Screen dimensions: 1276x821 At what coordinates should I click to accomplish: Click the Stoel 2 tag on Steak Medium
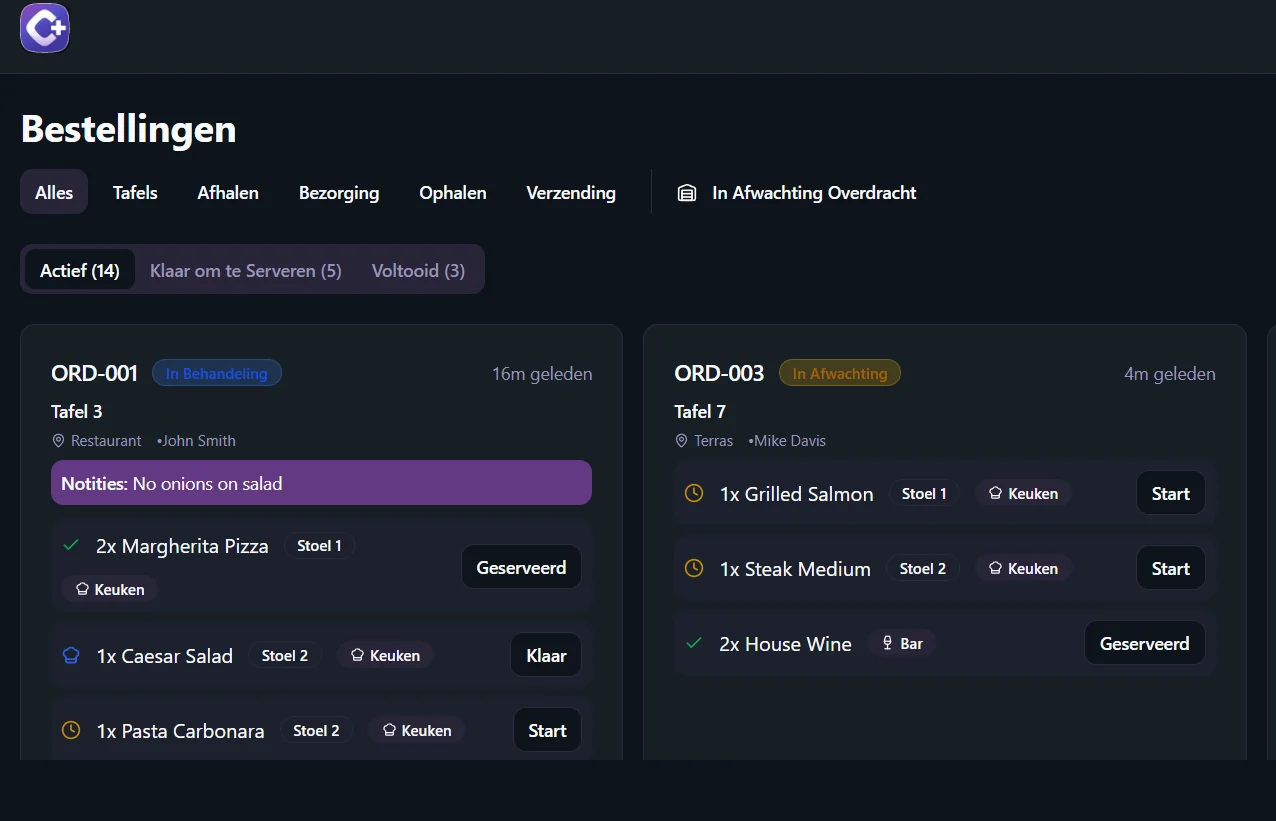pos(923,568)
